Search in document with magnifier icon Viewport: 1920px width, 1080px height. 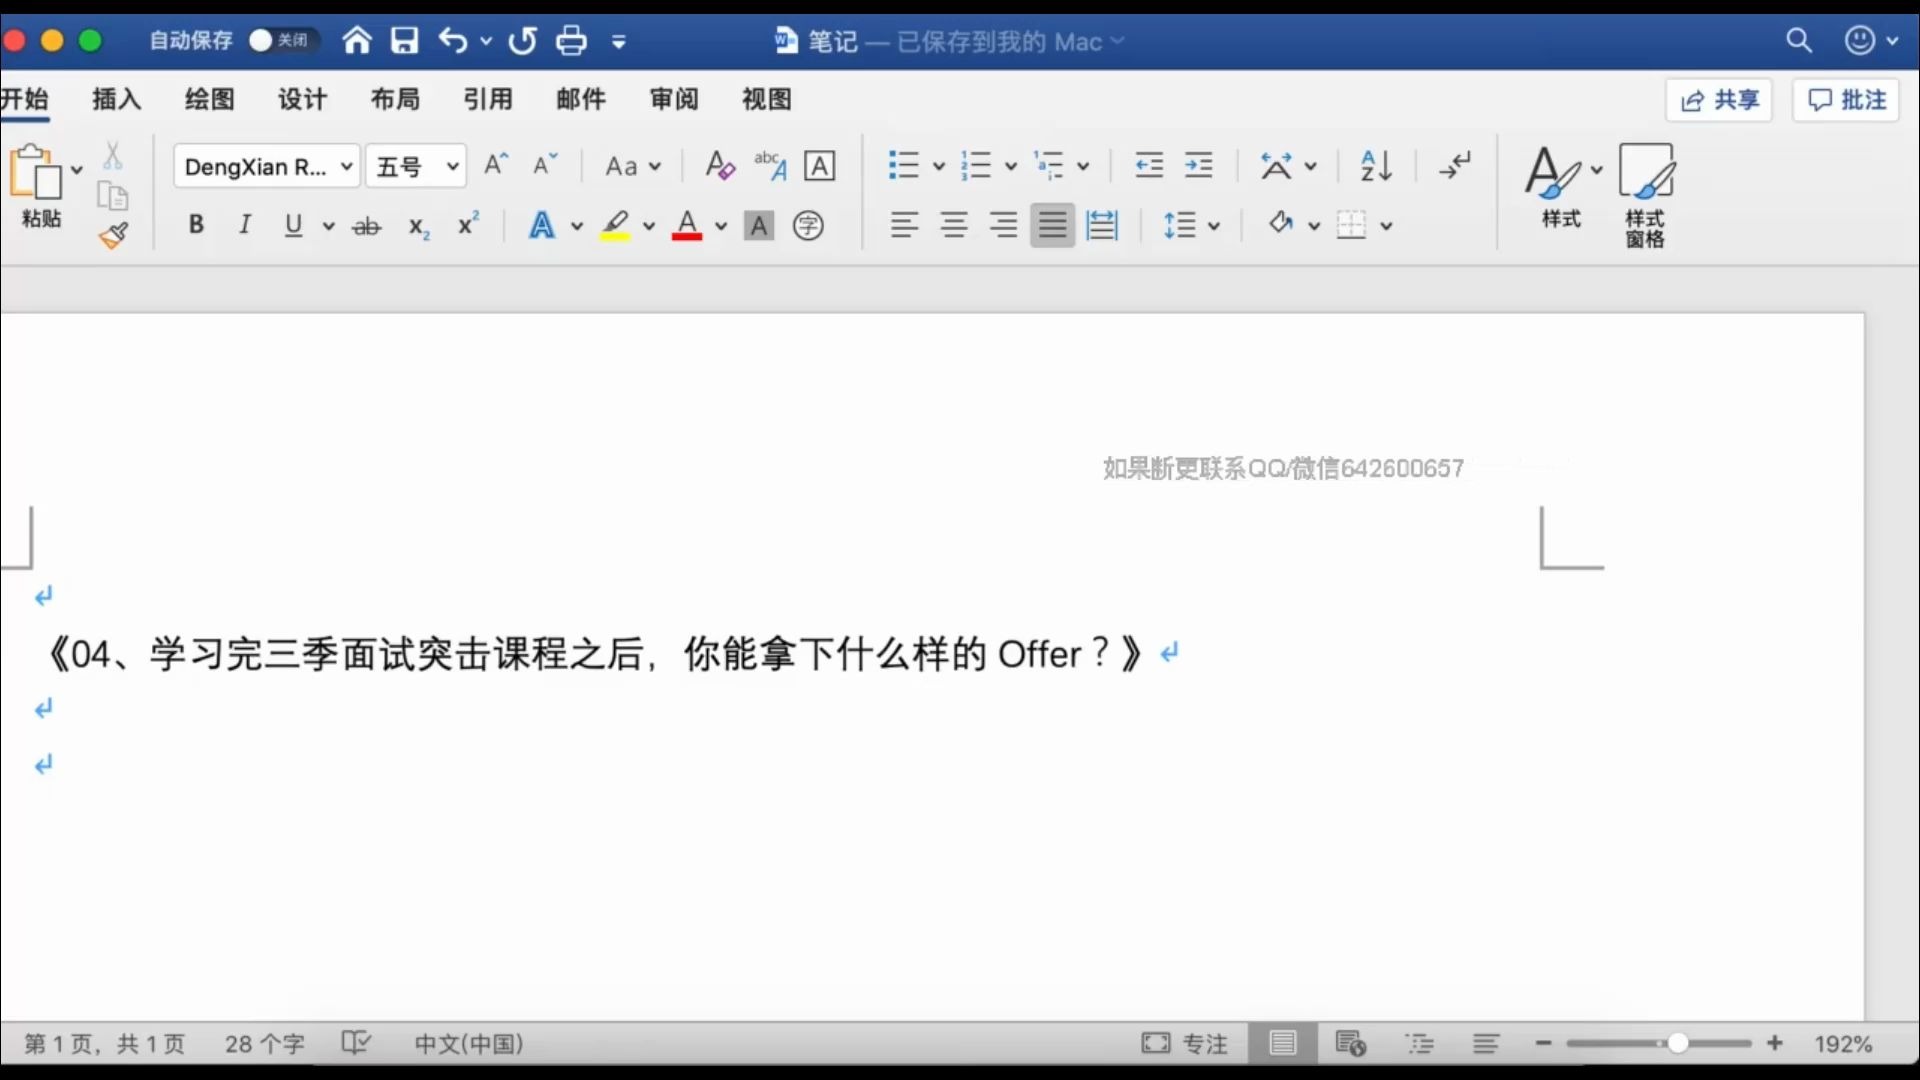pyautogui.click(x=1799, y=40)
